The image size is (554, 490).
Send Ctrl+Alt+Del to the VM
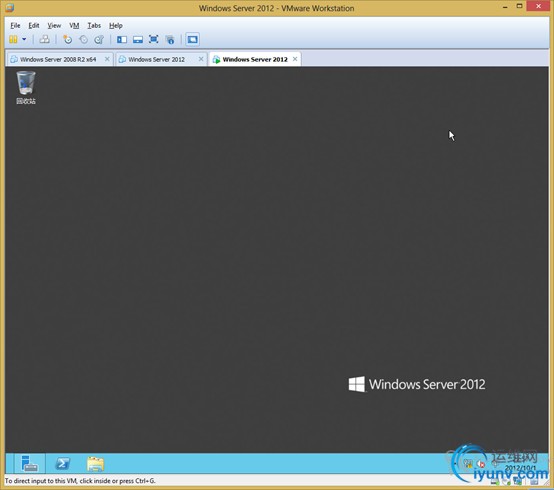point(44,39)
